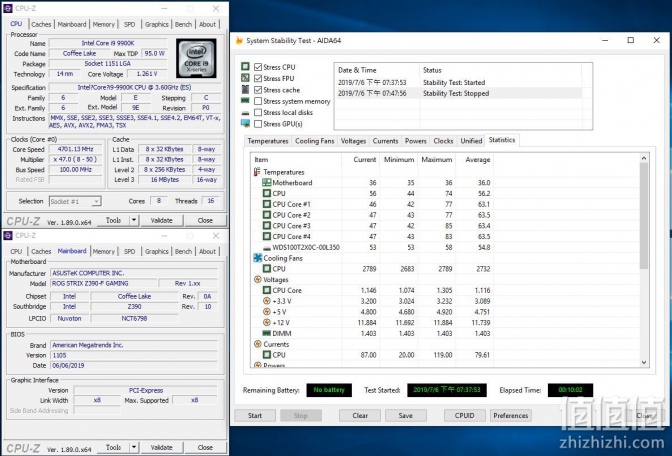Toggle Stress cache checkbox
This screenshot has width=672, height=456.
[x=258, y=90]
